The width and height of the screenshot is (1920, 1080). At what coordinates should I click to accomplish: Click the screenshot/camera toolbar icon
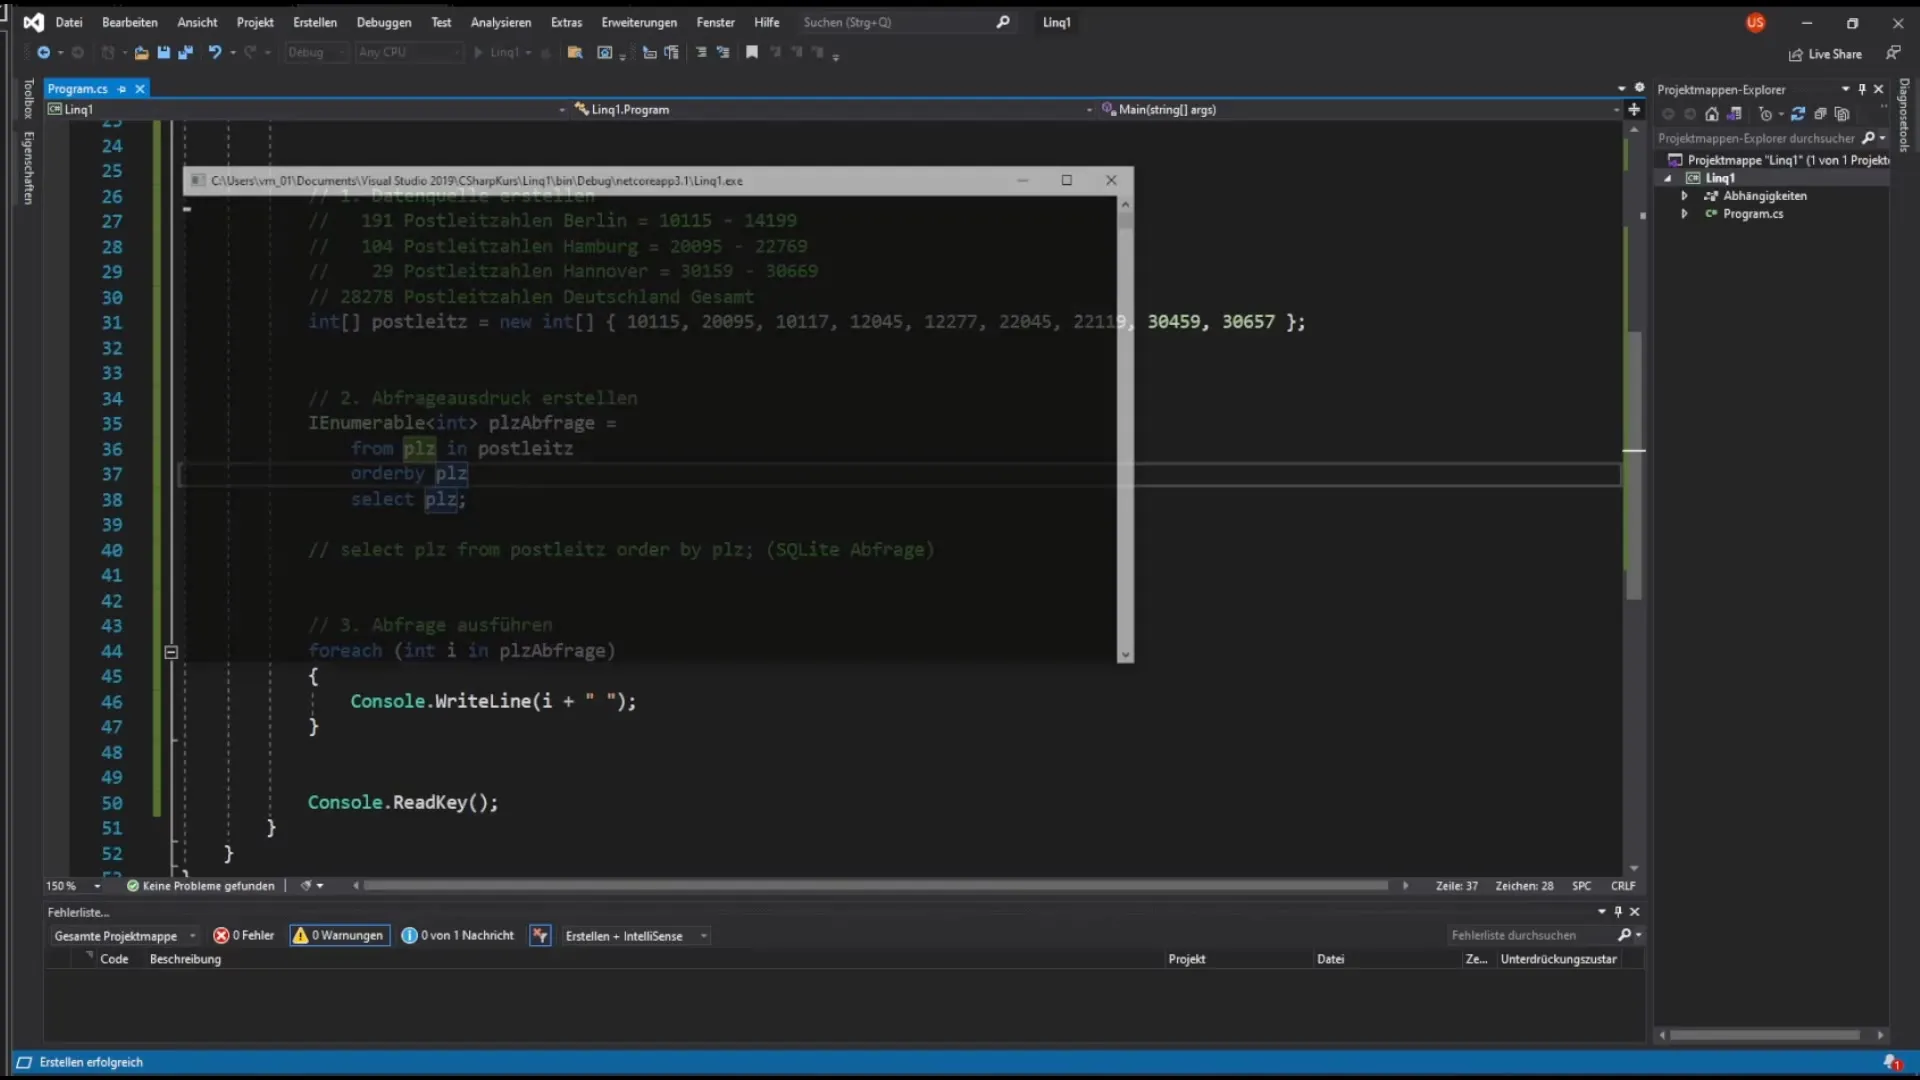tap(604, 53)
